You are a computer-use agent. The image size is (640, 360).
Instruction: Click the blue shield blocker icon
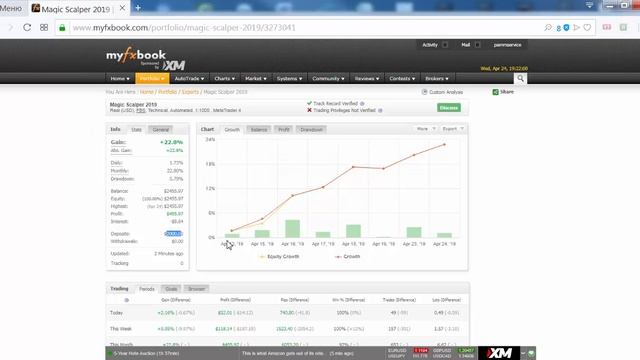566,27
